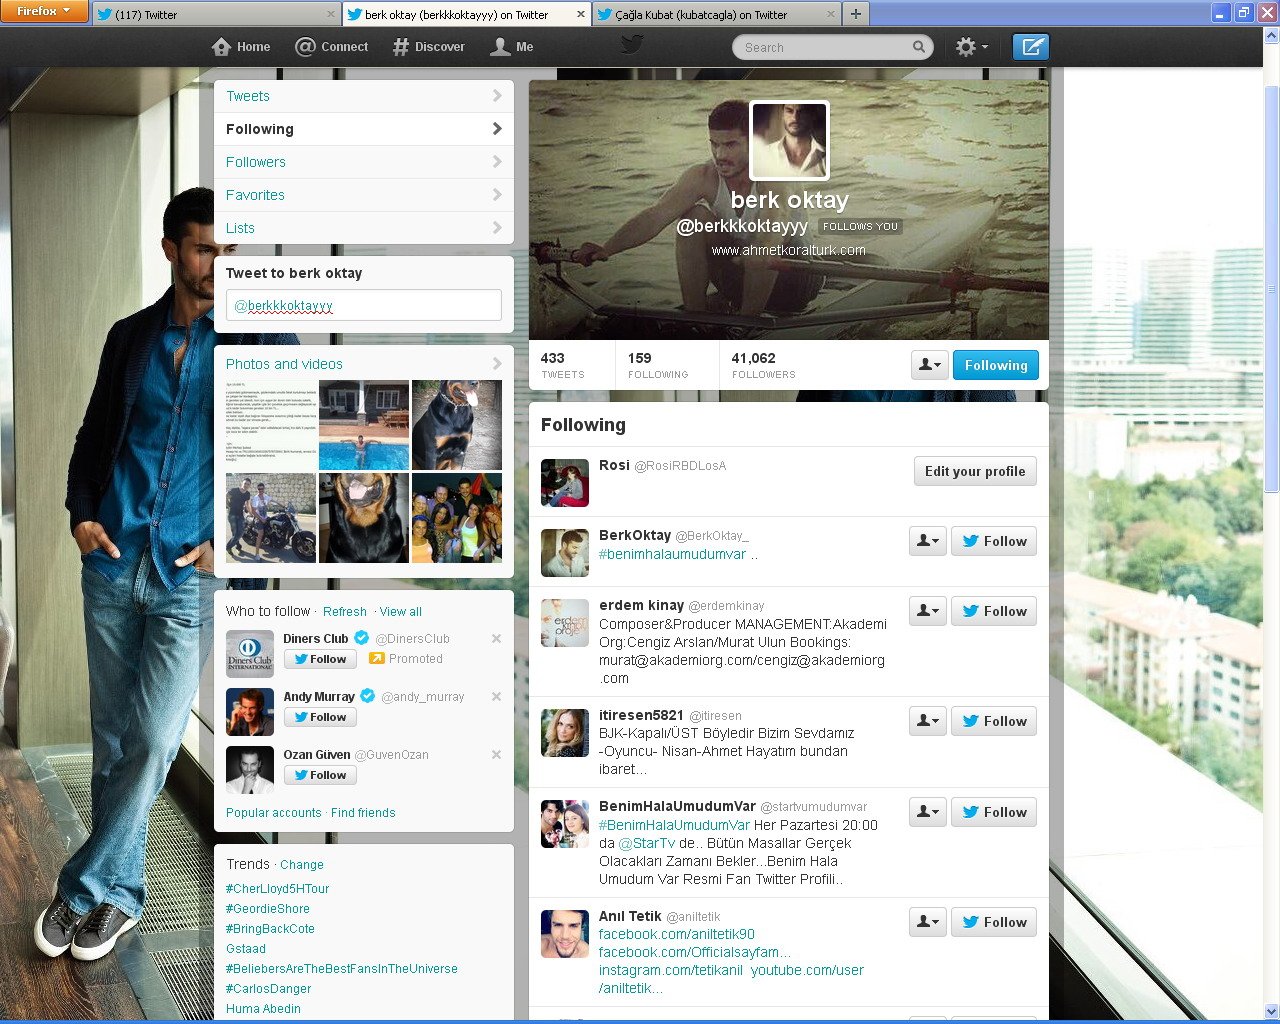Follow the BerkOktay account

(x=993, y=541)
